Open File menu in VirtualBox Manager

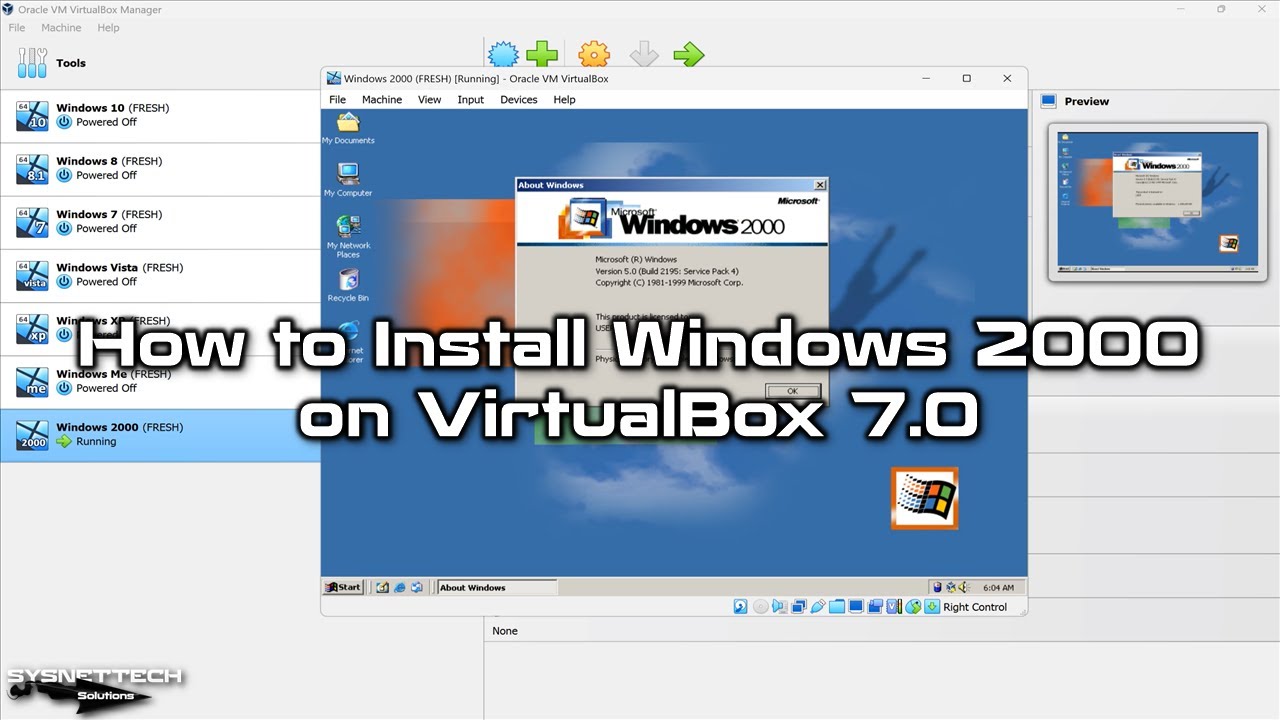coord(17,28)
